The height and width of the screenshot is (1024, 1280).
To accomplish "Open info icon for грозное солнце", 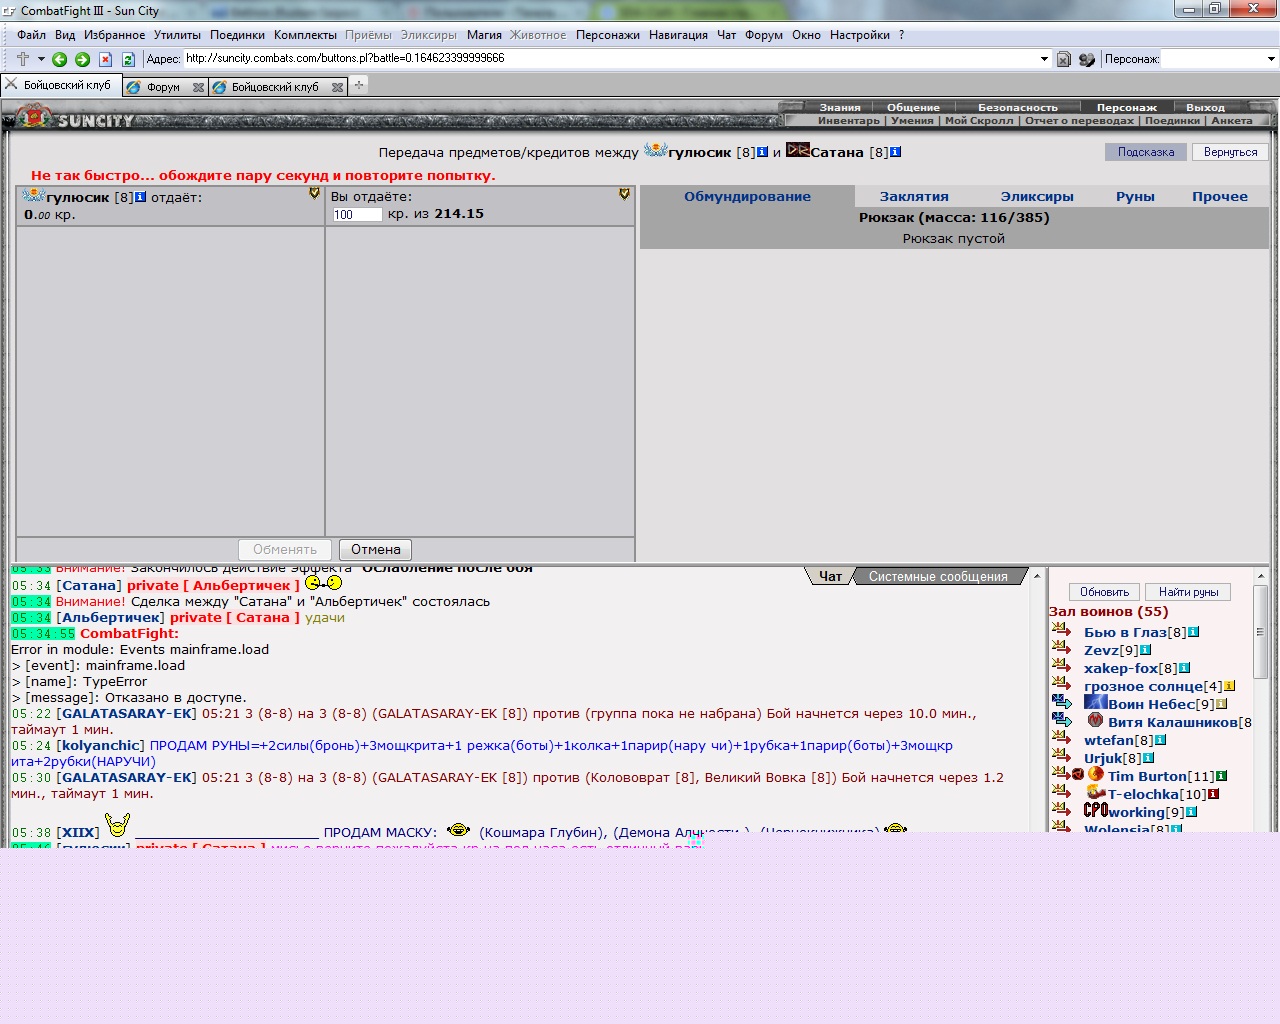I will tap(1229, 686).
